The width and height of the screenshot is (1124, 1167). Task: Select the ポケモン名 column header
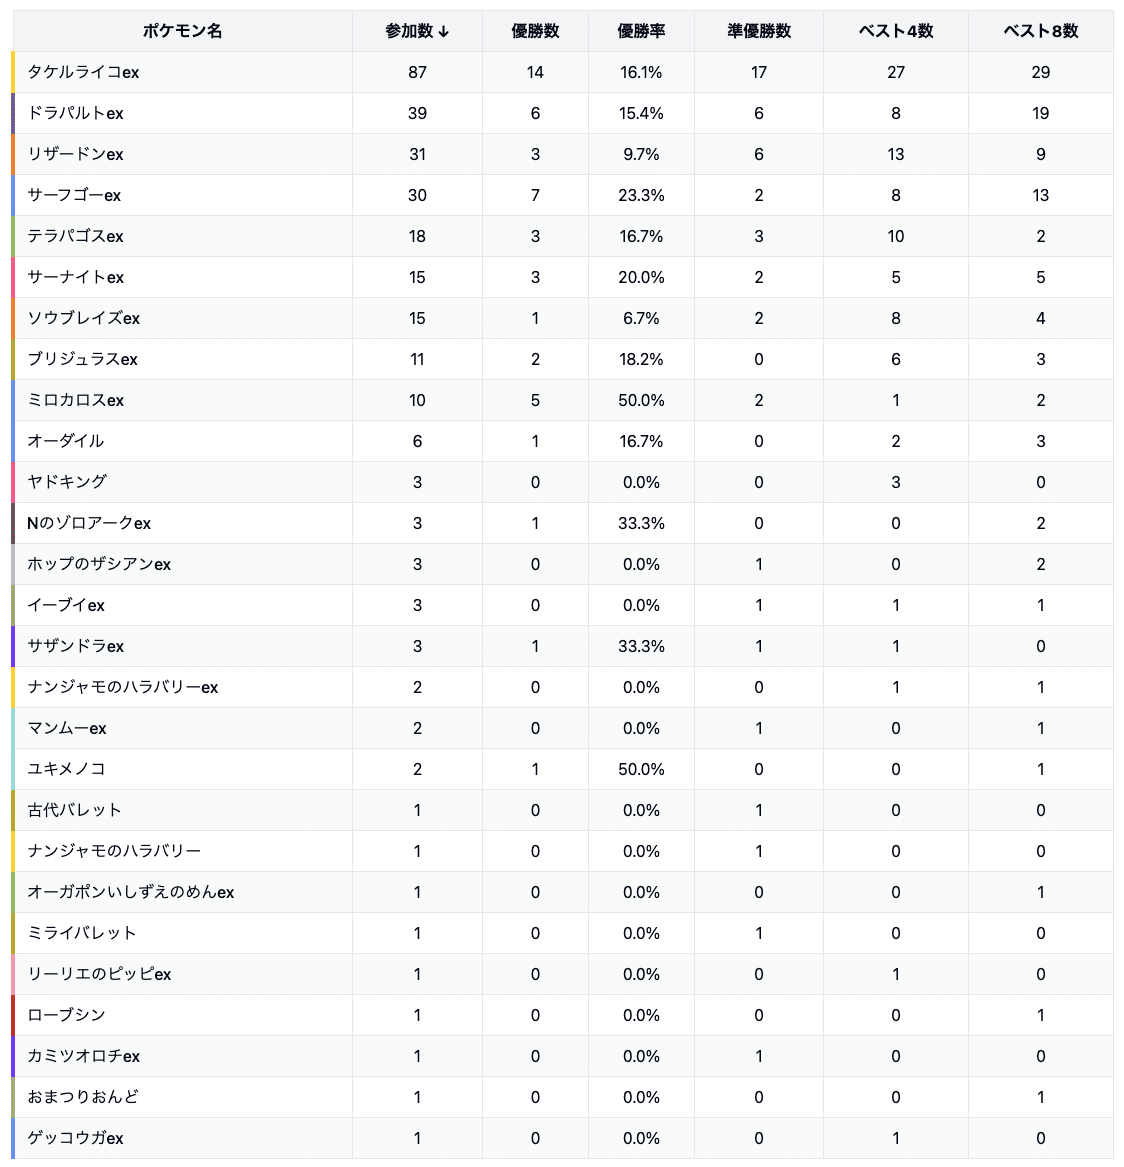[x=182, y=31]
